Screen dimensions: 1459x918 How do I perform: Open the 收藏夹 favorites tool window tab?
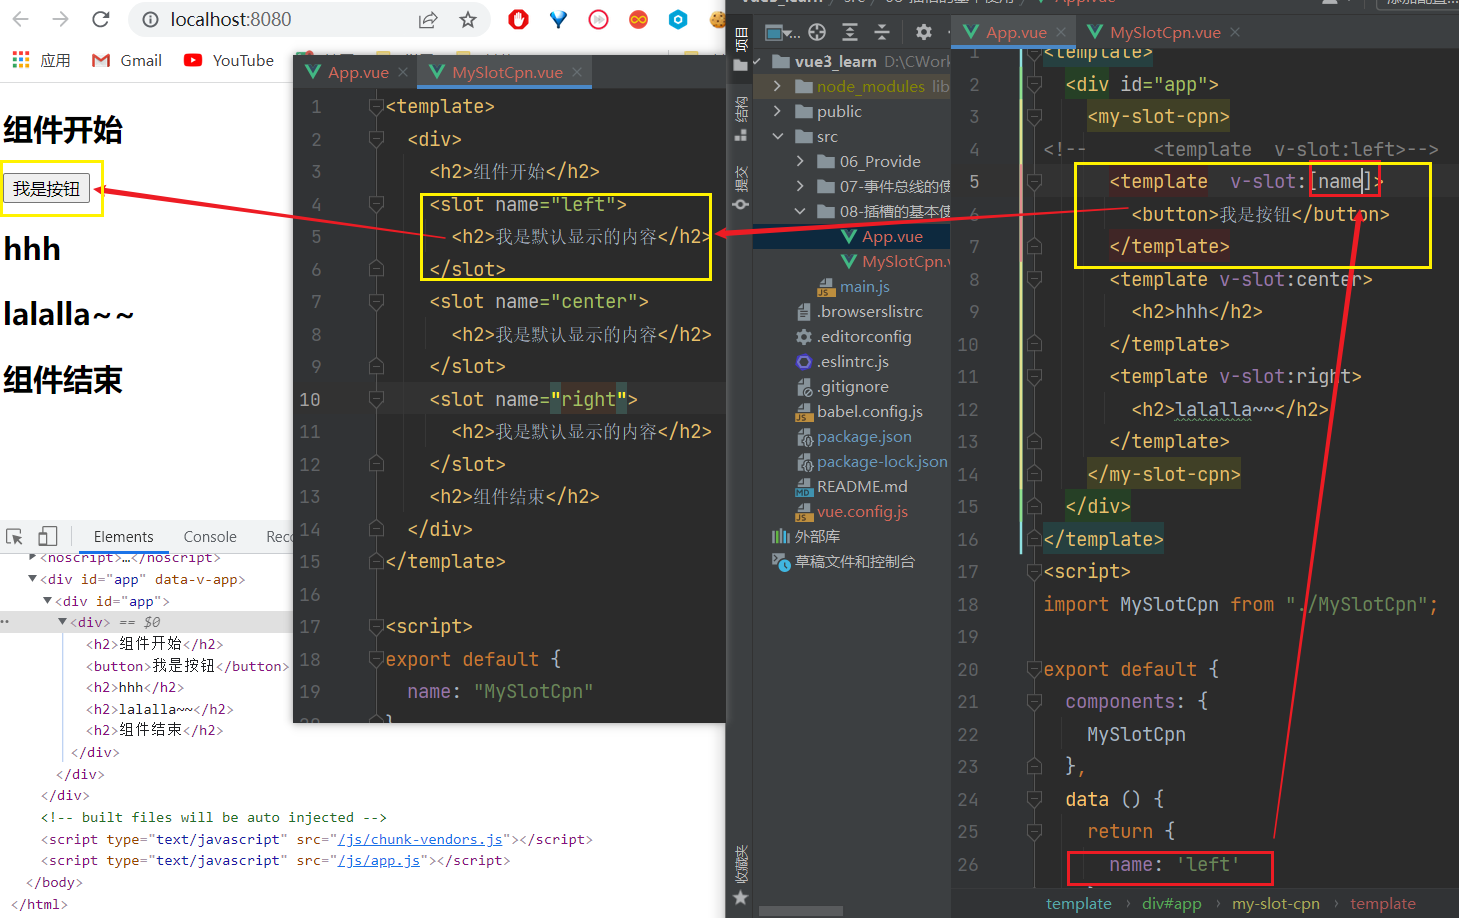pos(741,875)
